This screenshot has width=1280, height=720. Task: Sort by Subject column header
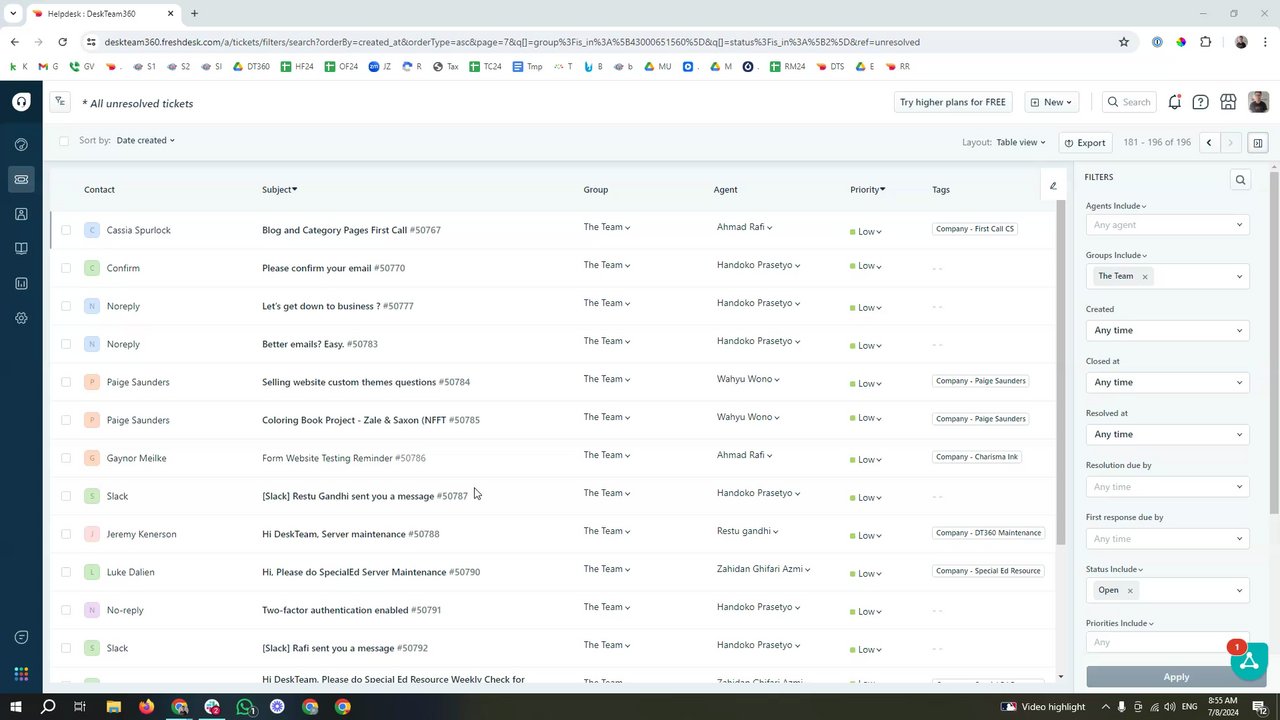[279, 189]
